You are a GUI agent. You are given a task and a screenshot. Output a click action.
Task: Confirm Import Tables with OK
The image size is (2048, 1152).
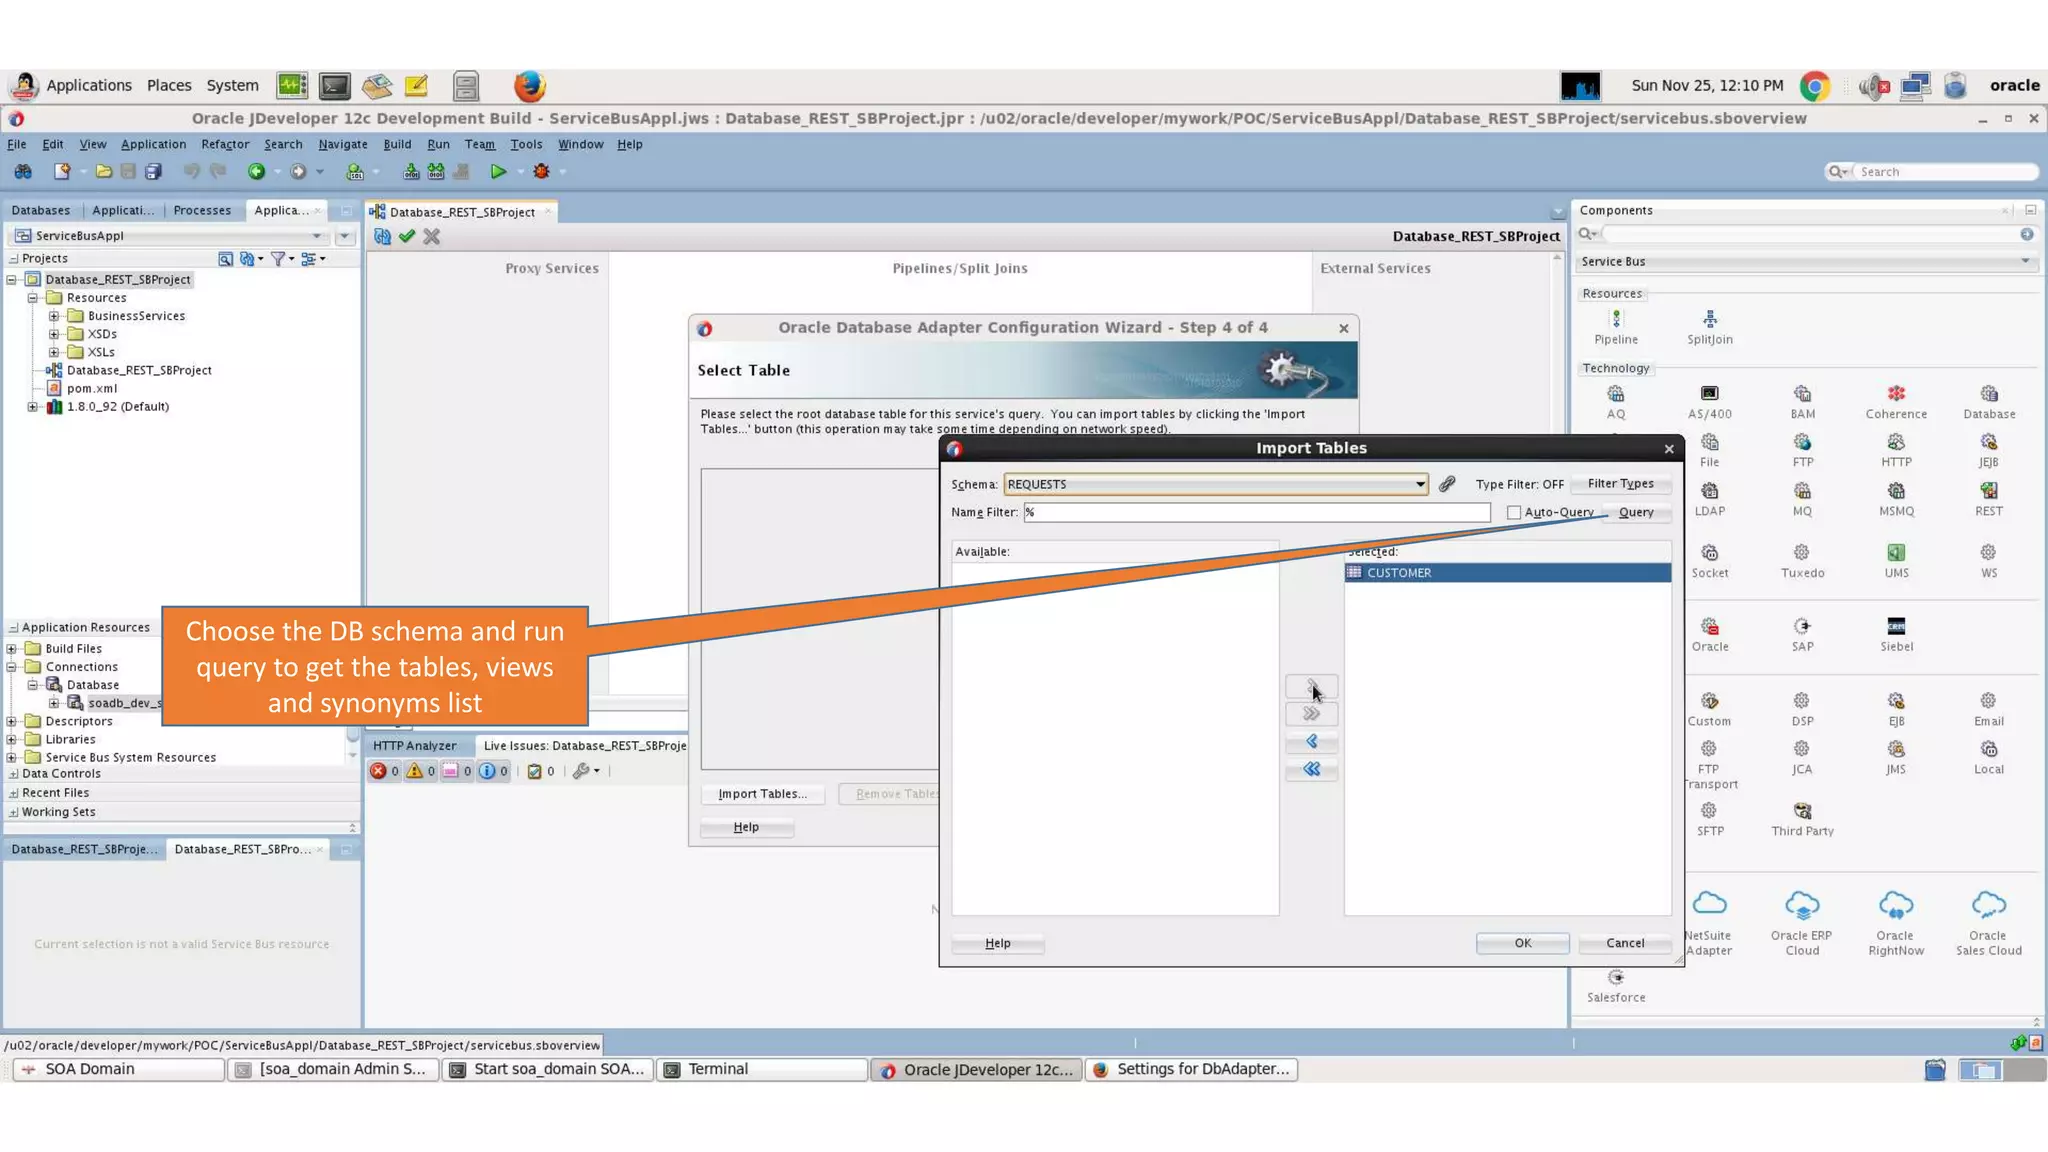click(x=1522, y=944)
